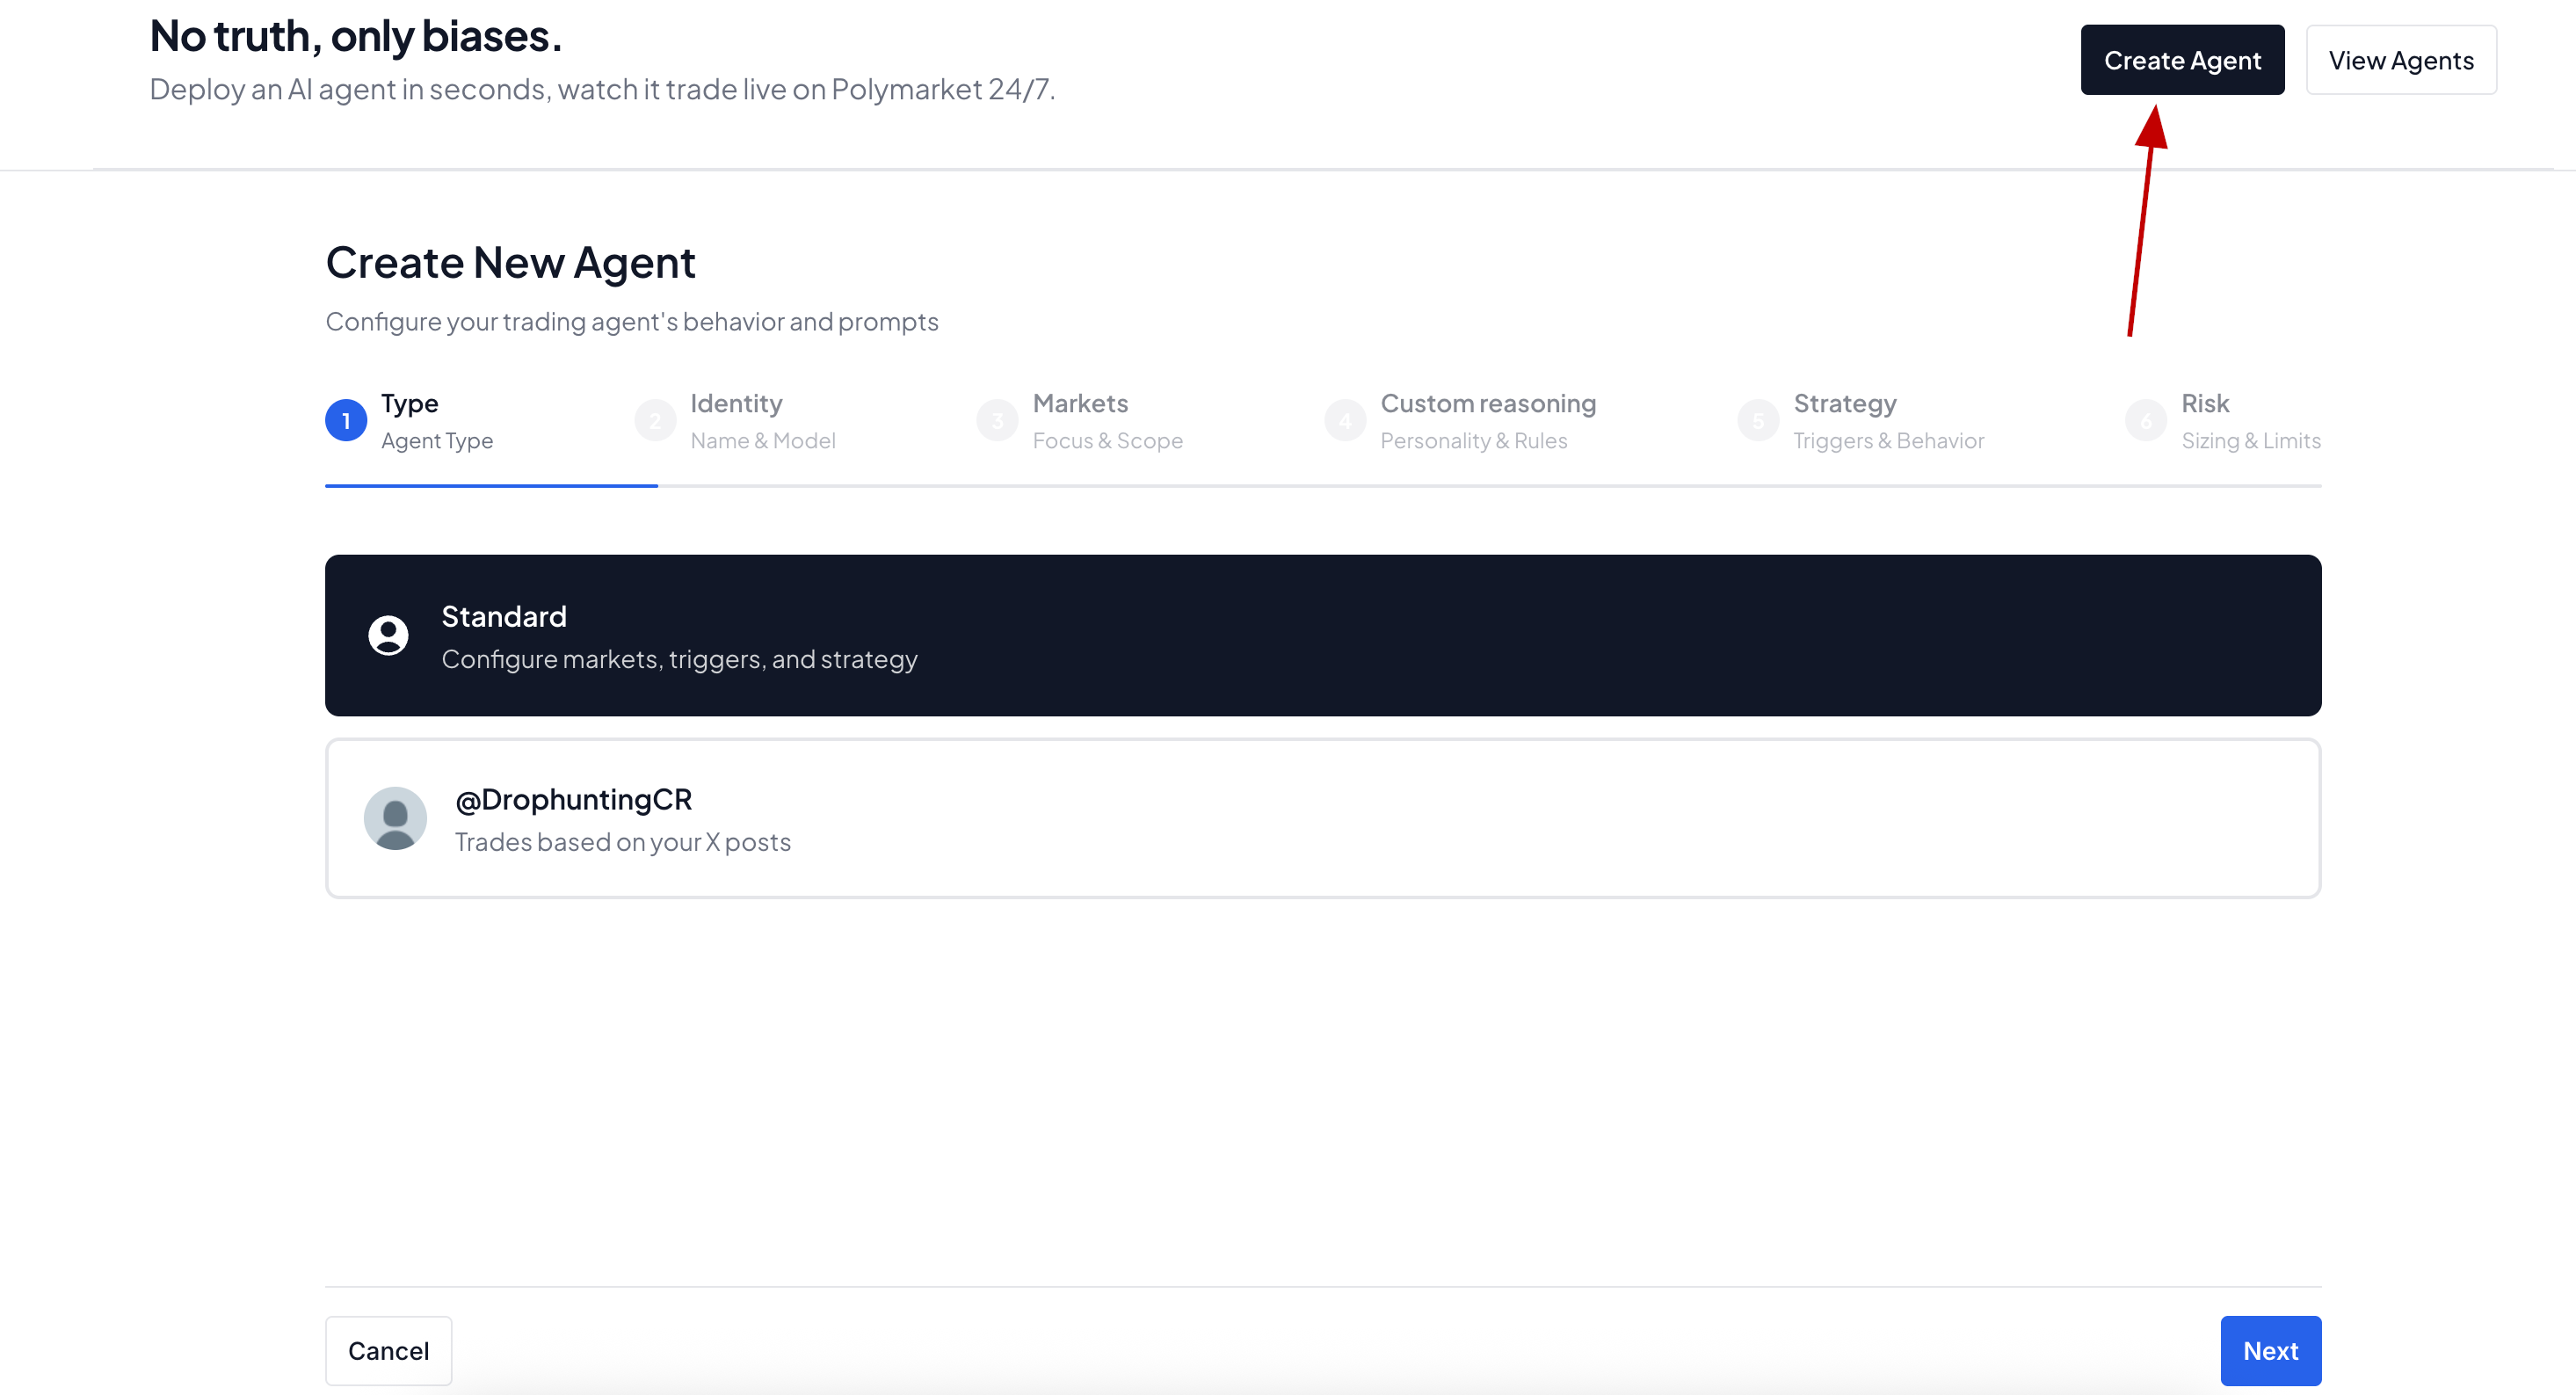The width and height of the screenshot is (2576, 1395).
Task: Open the Identity Name & Model step
Action: (x=762, y=421)
